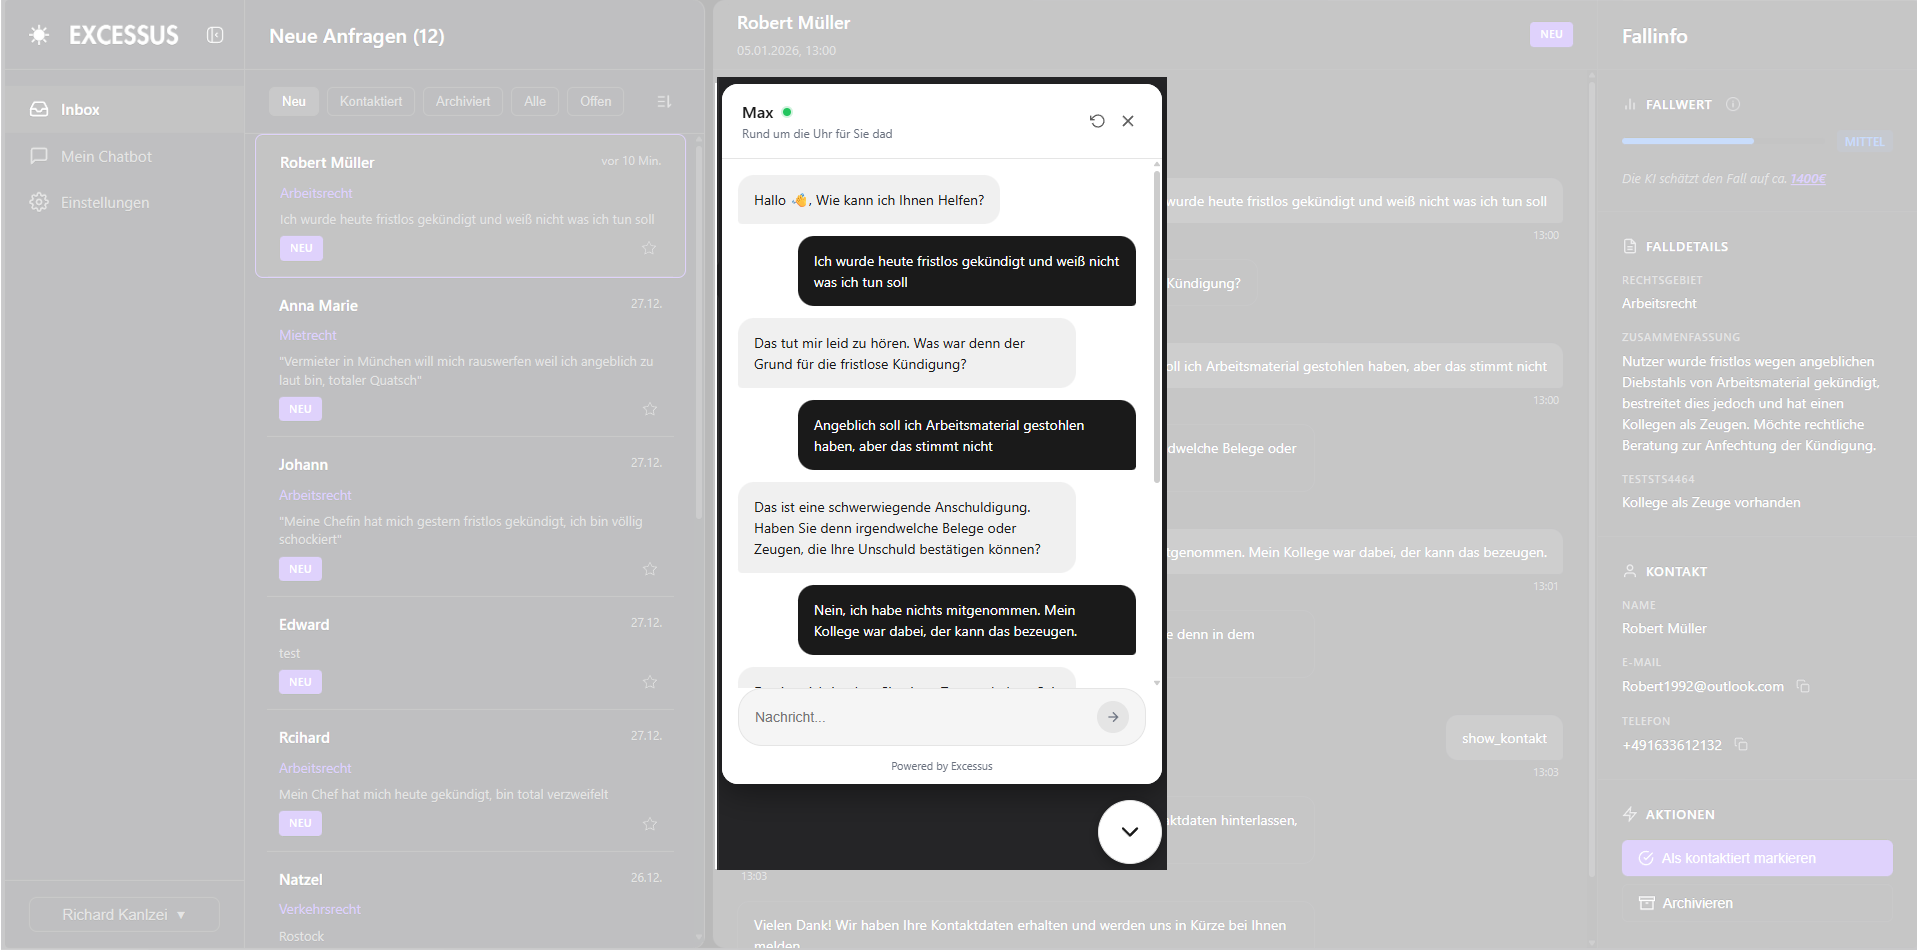Screen dimensions: 1917x950
Task: Select the Archiviert filter tab
Action: 462,101
